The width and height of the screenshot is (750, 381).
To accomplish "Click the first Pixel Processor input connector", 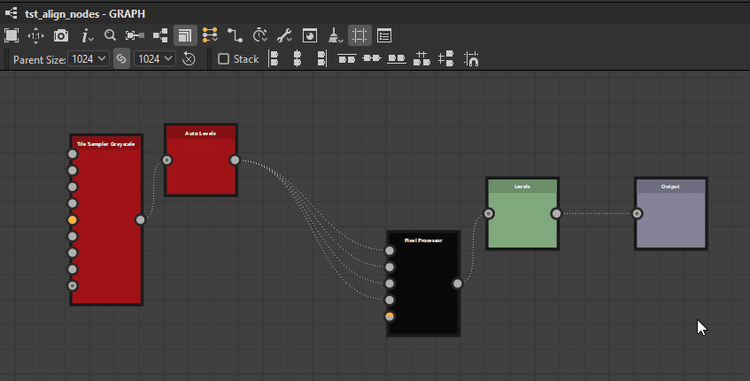I will [x=390, y=250].
